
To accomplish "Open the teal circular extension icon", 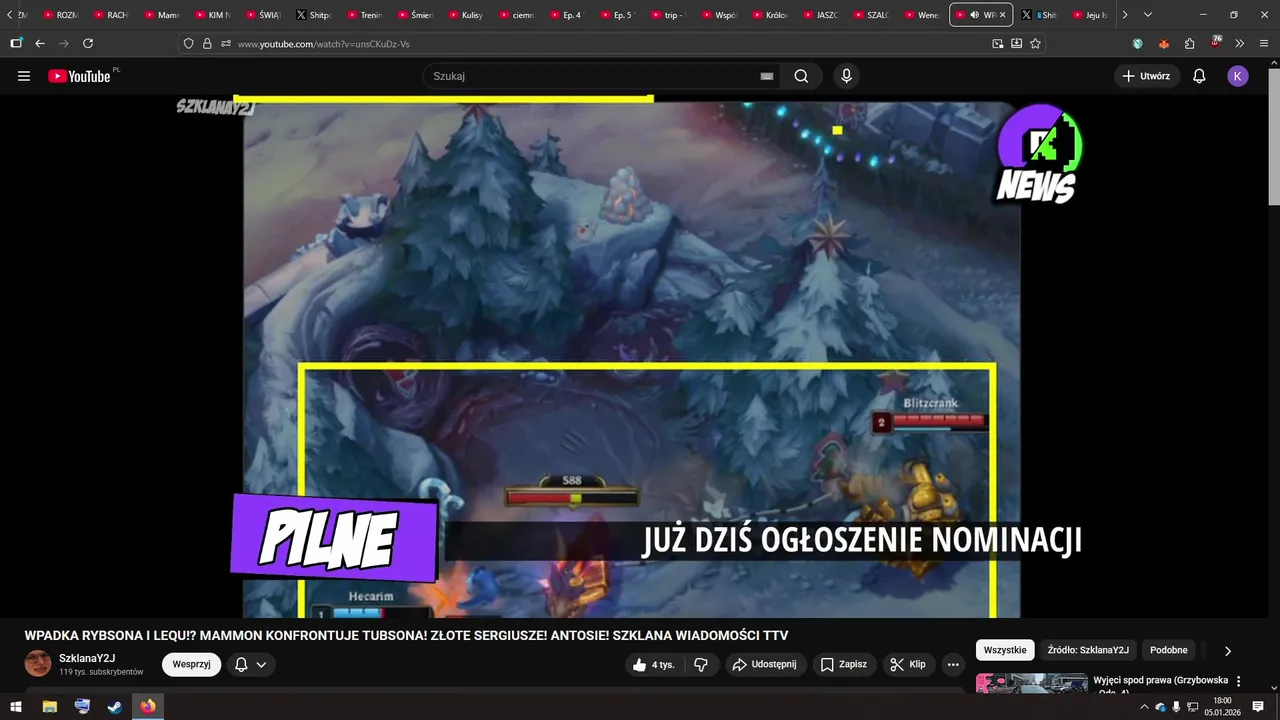I will pos(1138,44).
